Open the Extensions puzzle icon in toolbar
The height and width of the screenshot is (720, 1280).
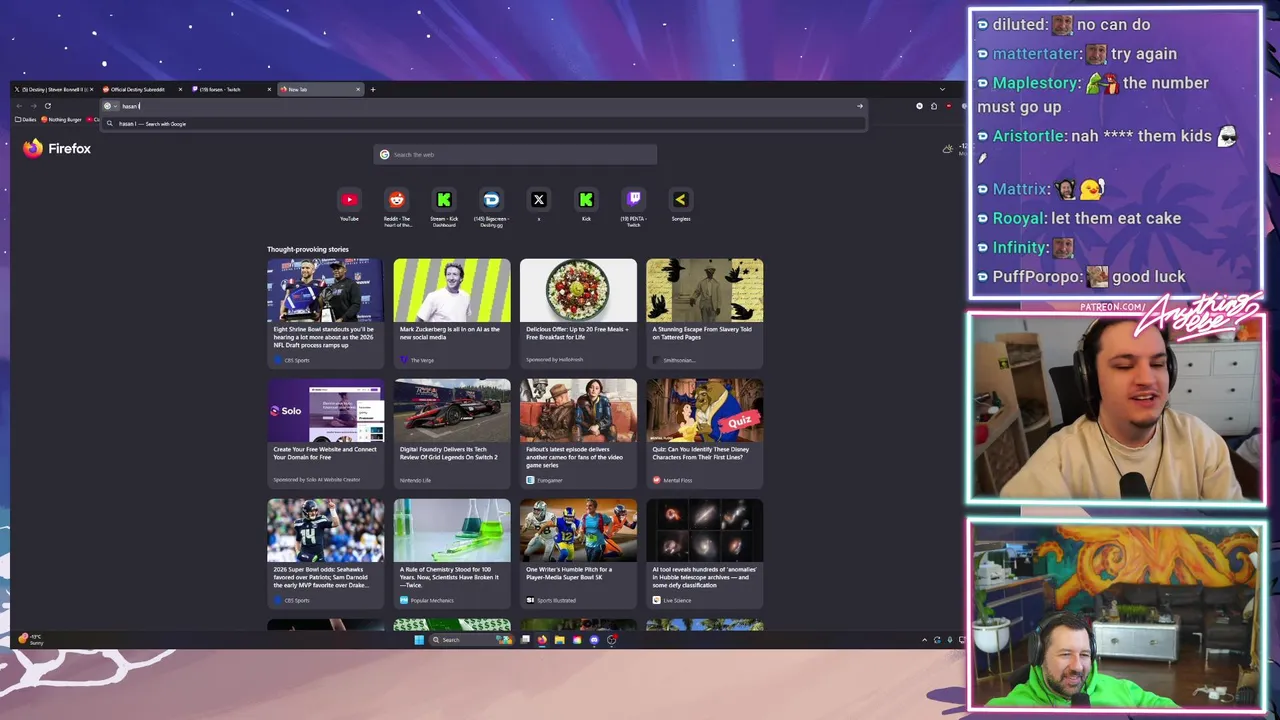pos(934,106)
